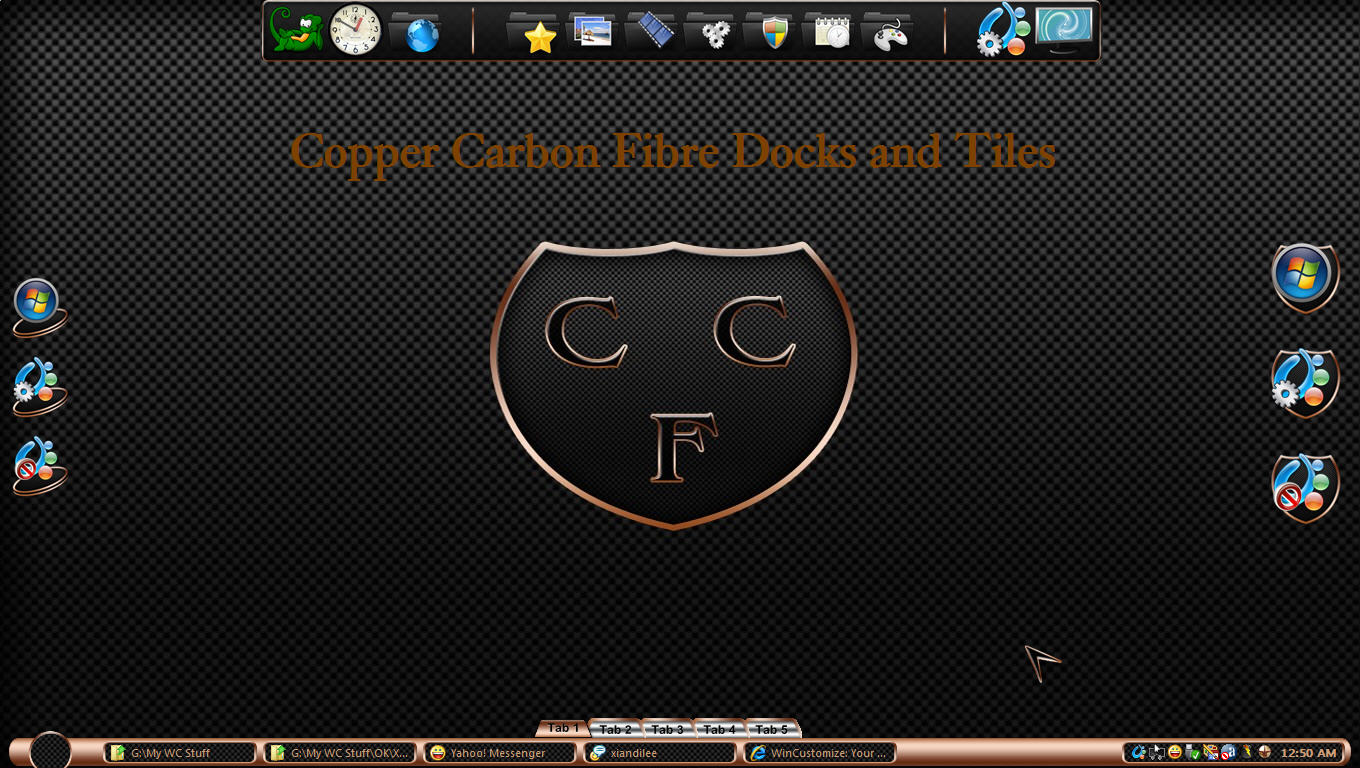This screenshot has width=1360, height=768.
Task: Open the Yahoo! Messenger taskbar button
Action: pyautogui.click(x=497, y=753)
